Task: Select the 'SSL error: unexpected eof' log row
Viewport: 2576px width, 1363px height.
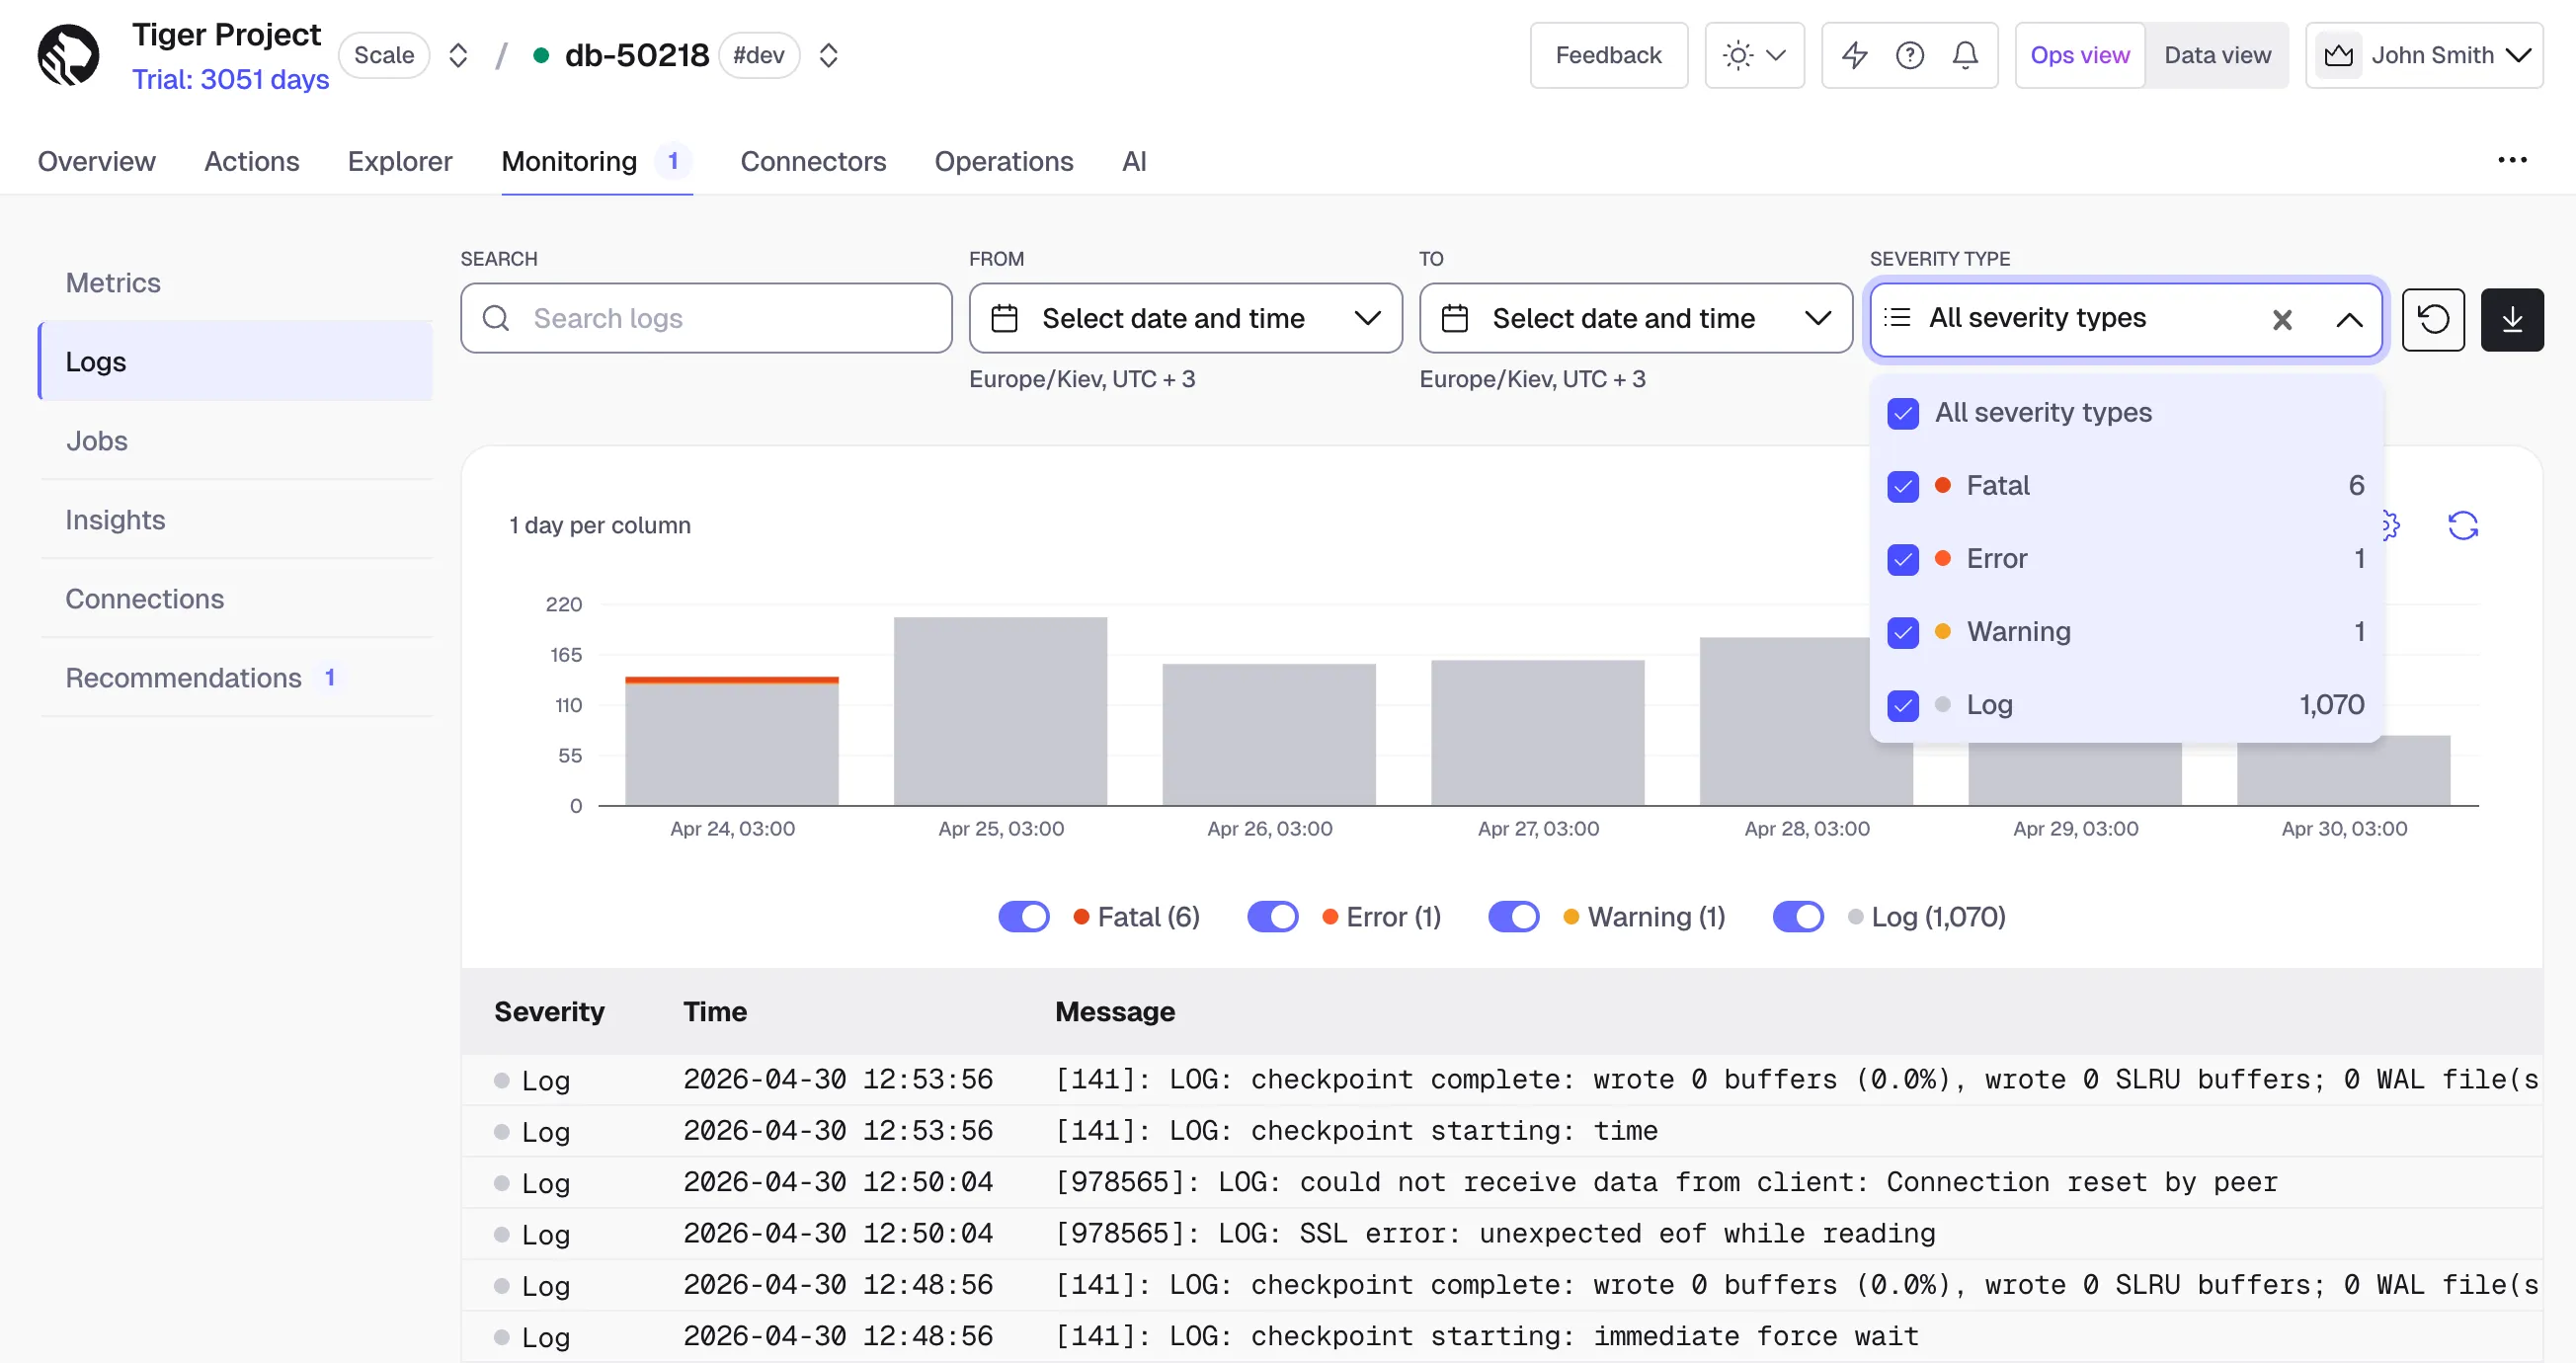Action: (x=1501, y=1233)
